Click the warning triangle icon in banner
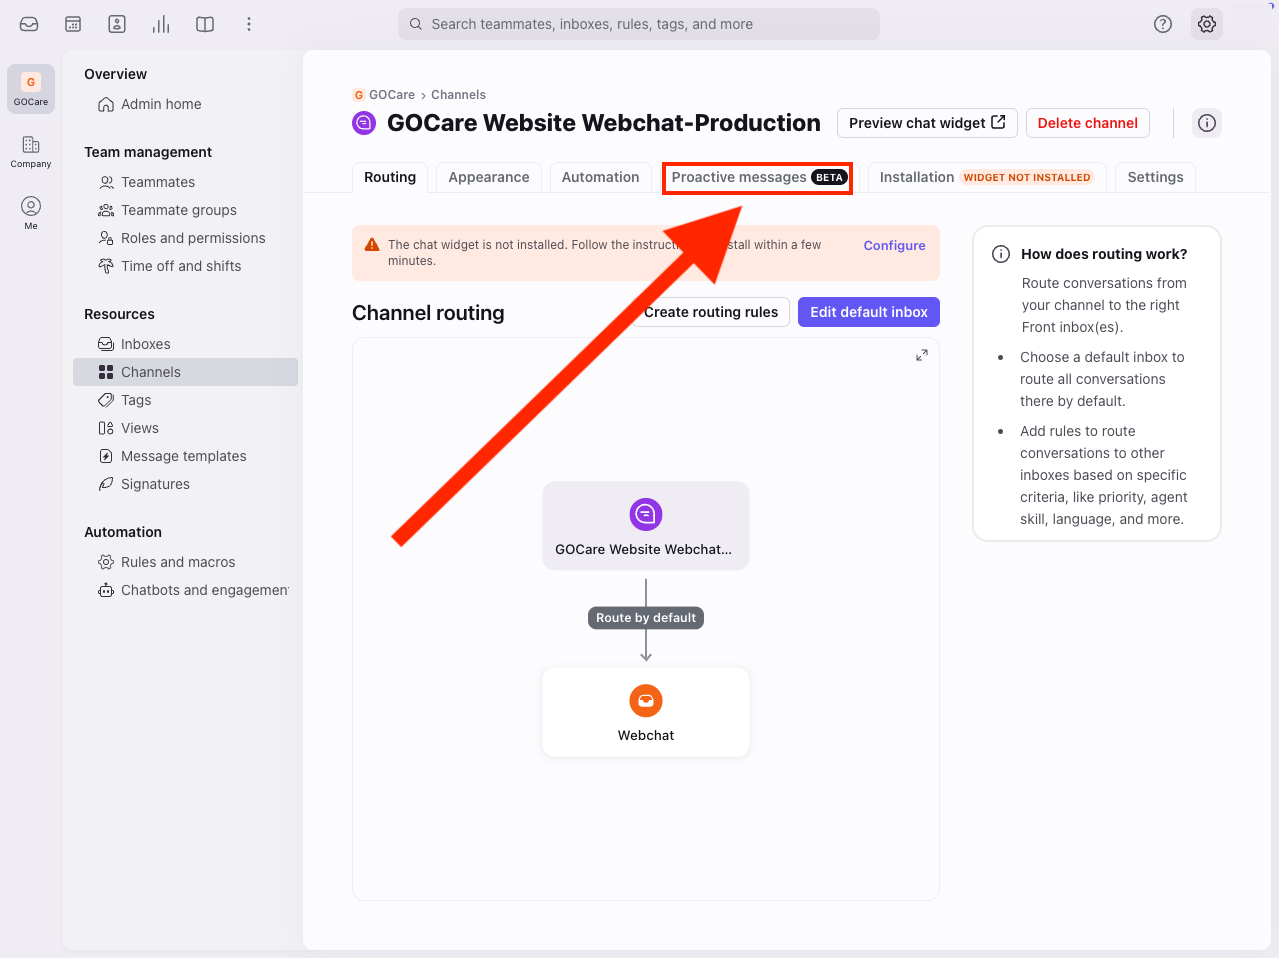1279x958 pixels. 372,245
